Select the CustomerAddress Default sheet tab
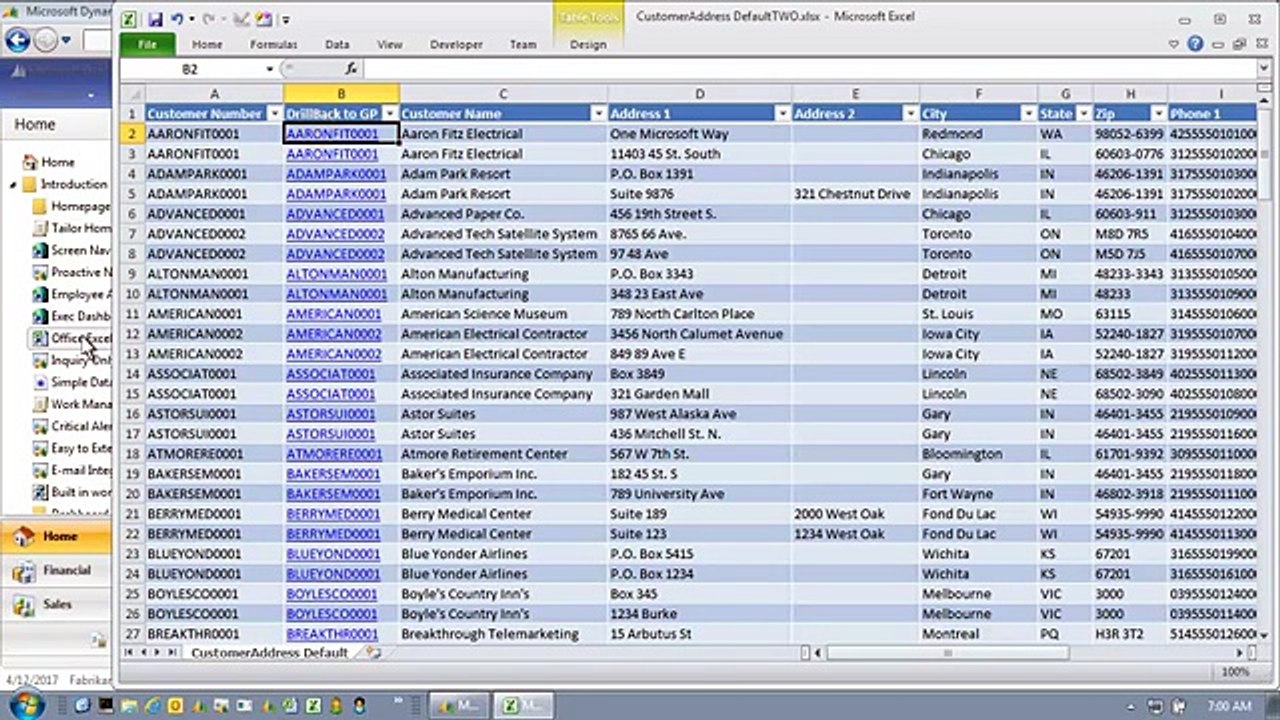This screenshot has width=1280, height=720. coord(269,652)
